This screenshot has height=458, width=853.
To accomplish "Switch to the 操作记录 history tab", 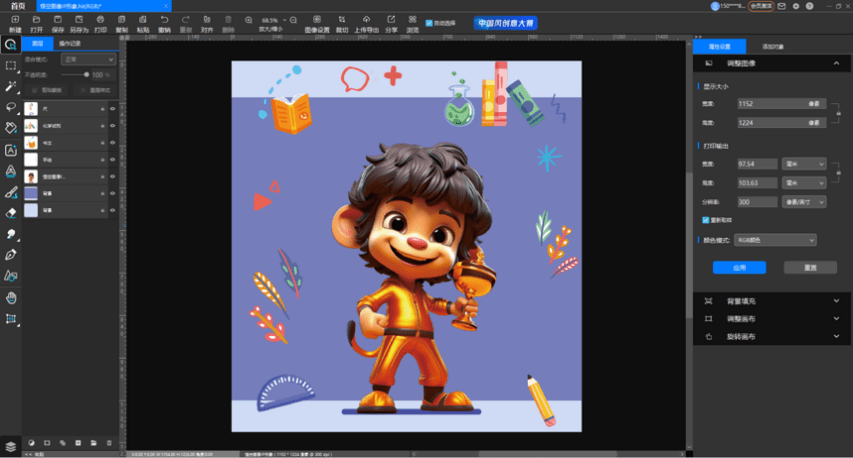I will (70, 44).
